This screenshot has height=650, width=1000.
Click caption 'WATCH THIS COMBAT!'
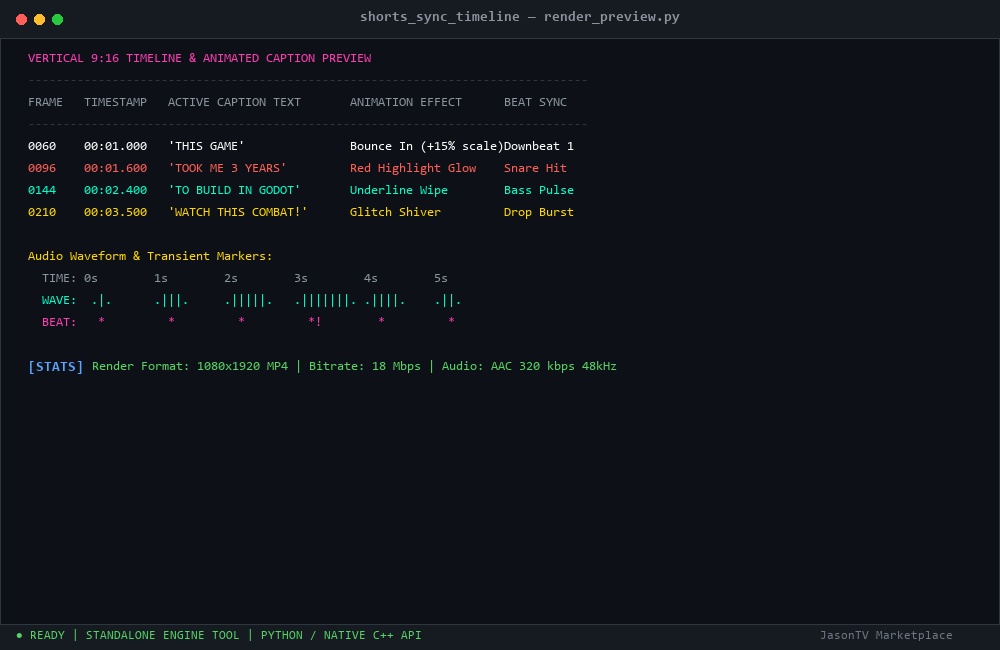237,212
